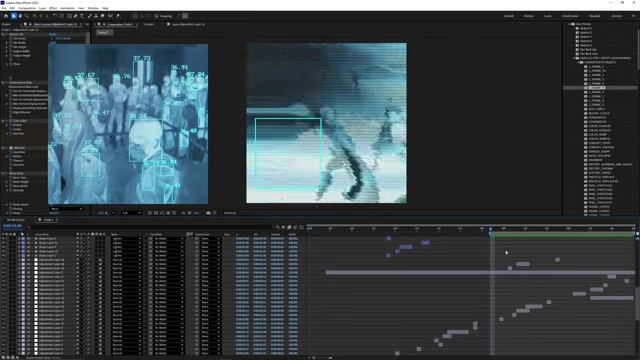Viewport: 640px width, 360px height.
Task: Select the BLOODY_GLITCH preset
Action: coord(599,113)
